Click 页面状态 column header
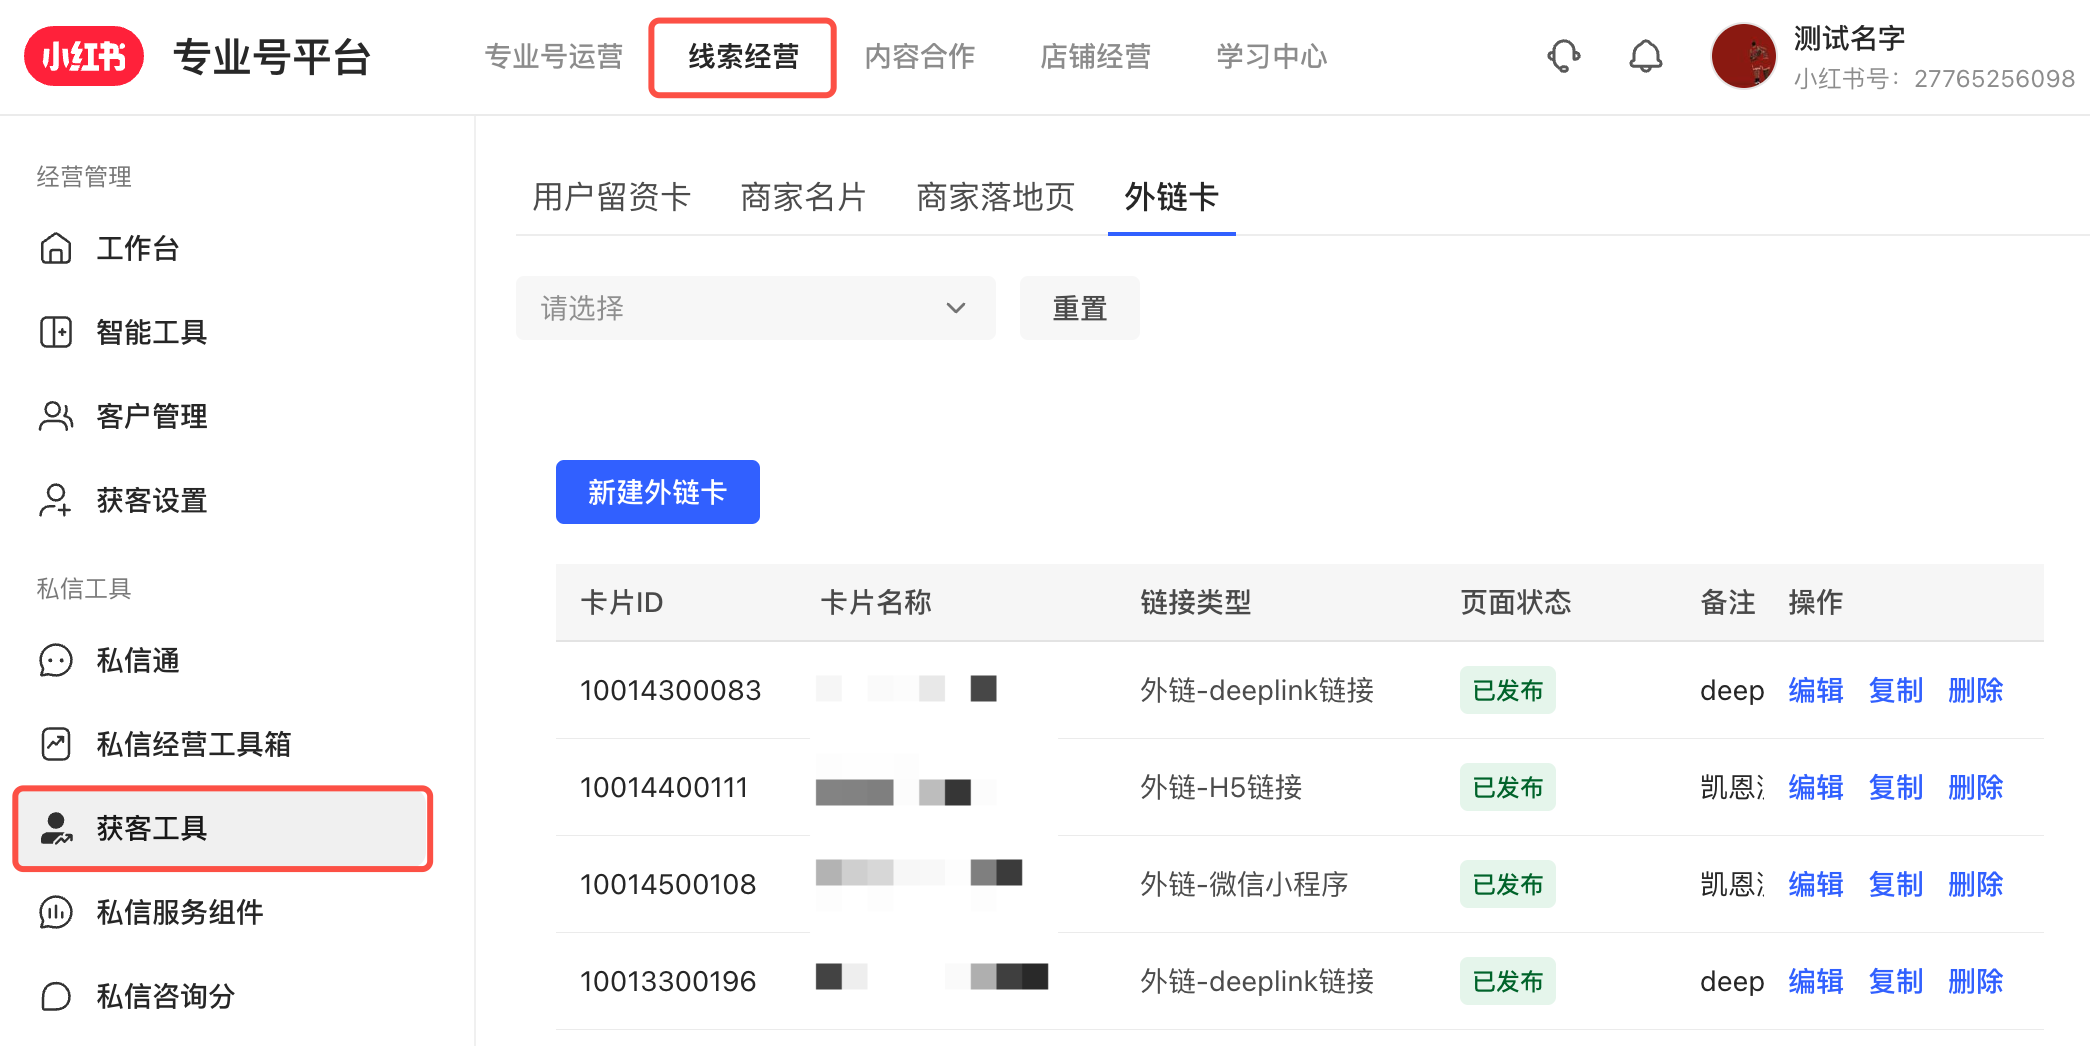 (1516, 602)
